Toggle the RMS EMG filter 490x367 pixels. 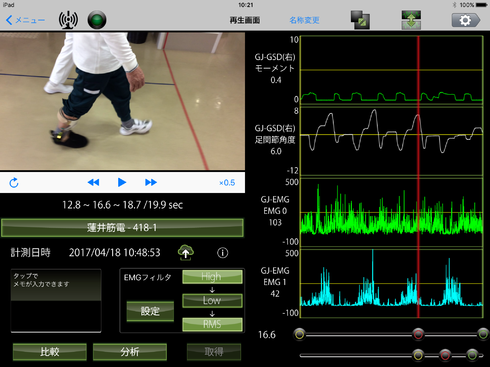[212, 324]
